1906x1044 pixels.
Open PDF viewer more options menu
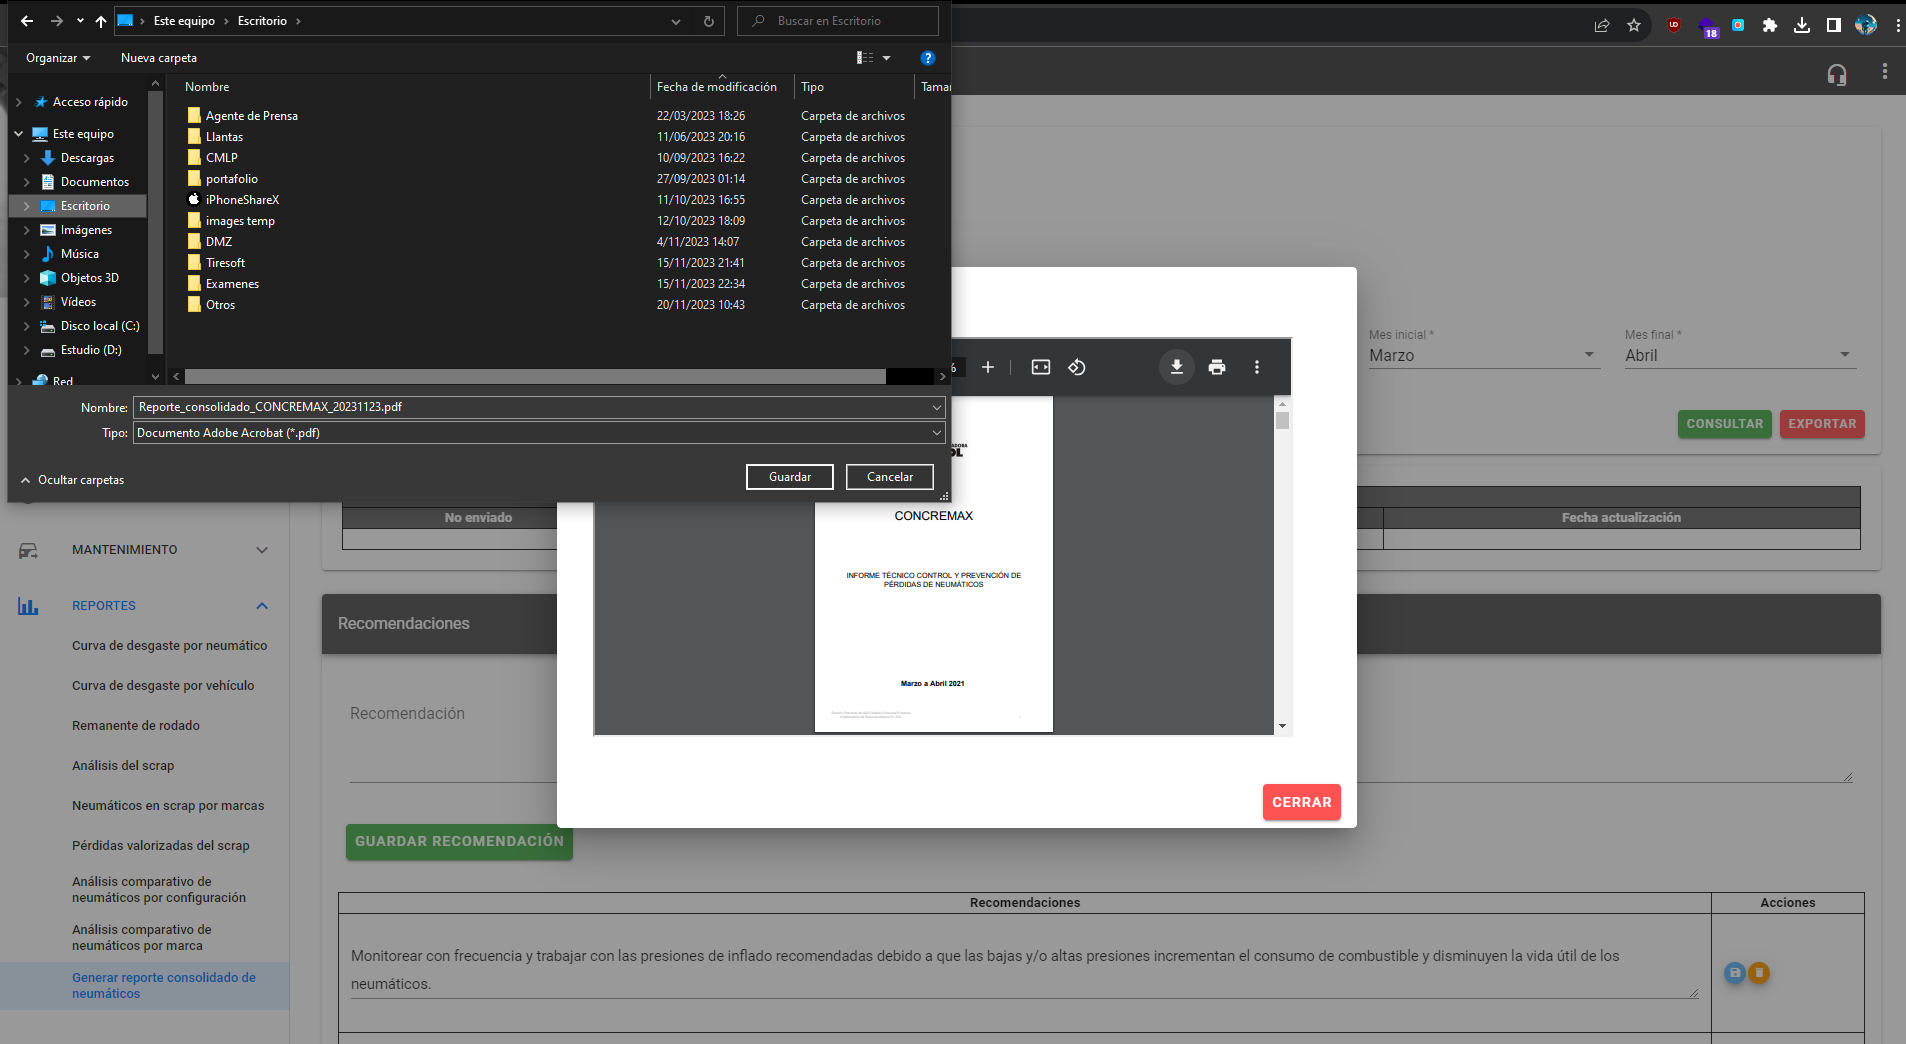[1257, 367]
